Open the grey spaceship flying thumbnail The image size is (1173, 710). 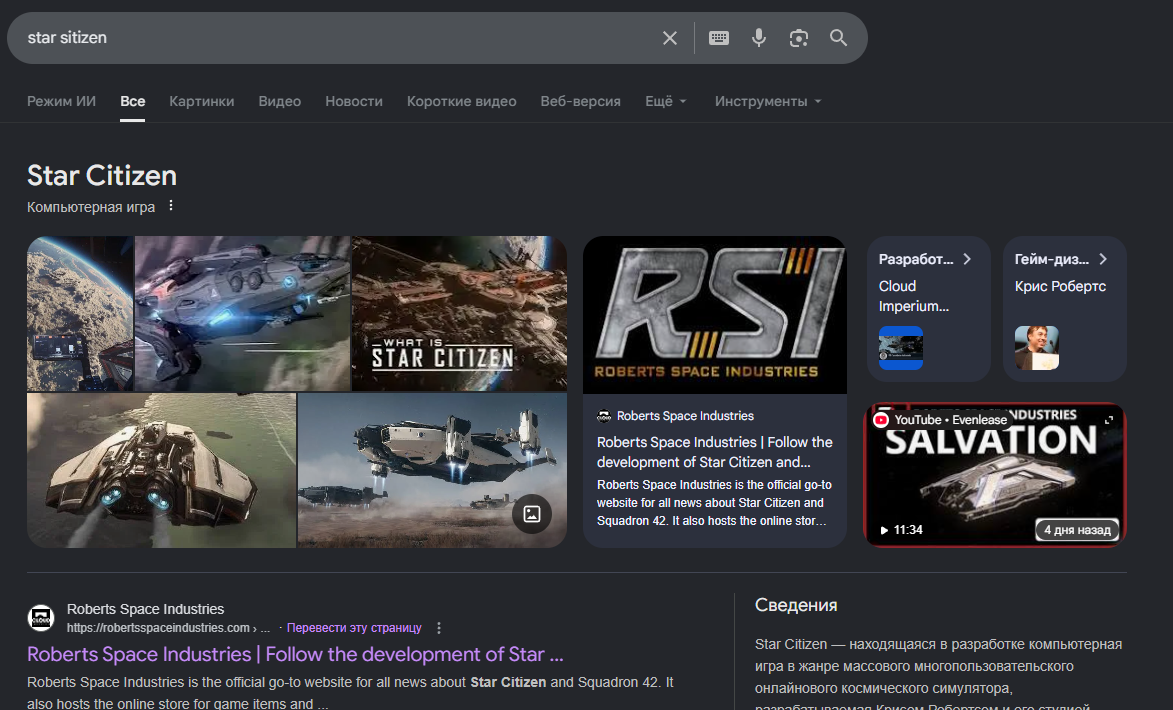pos(242,313)
